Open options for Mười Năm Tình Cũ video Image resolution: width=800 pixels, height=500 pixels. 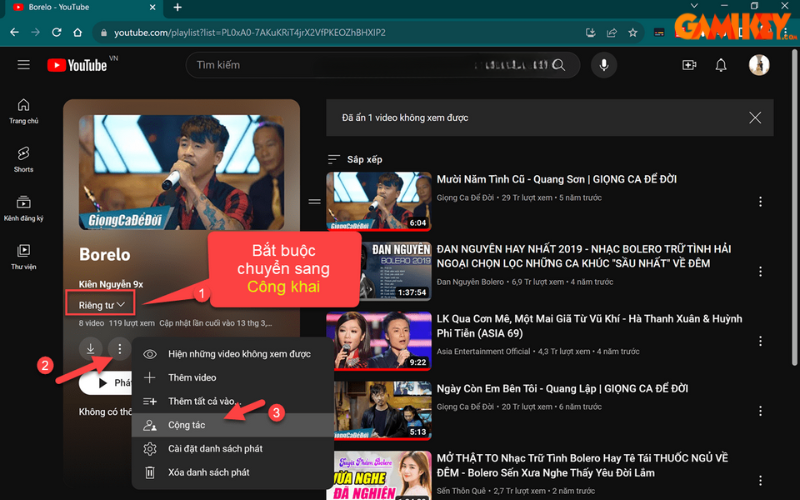tap(760, 202)
